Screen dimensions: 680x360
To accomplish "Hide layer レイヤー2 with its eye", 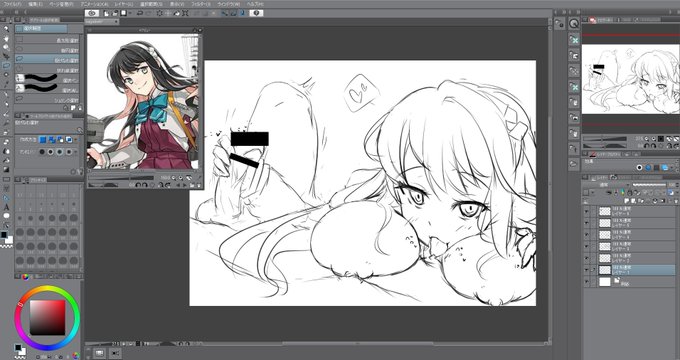I will click(587, 258).
